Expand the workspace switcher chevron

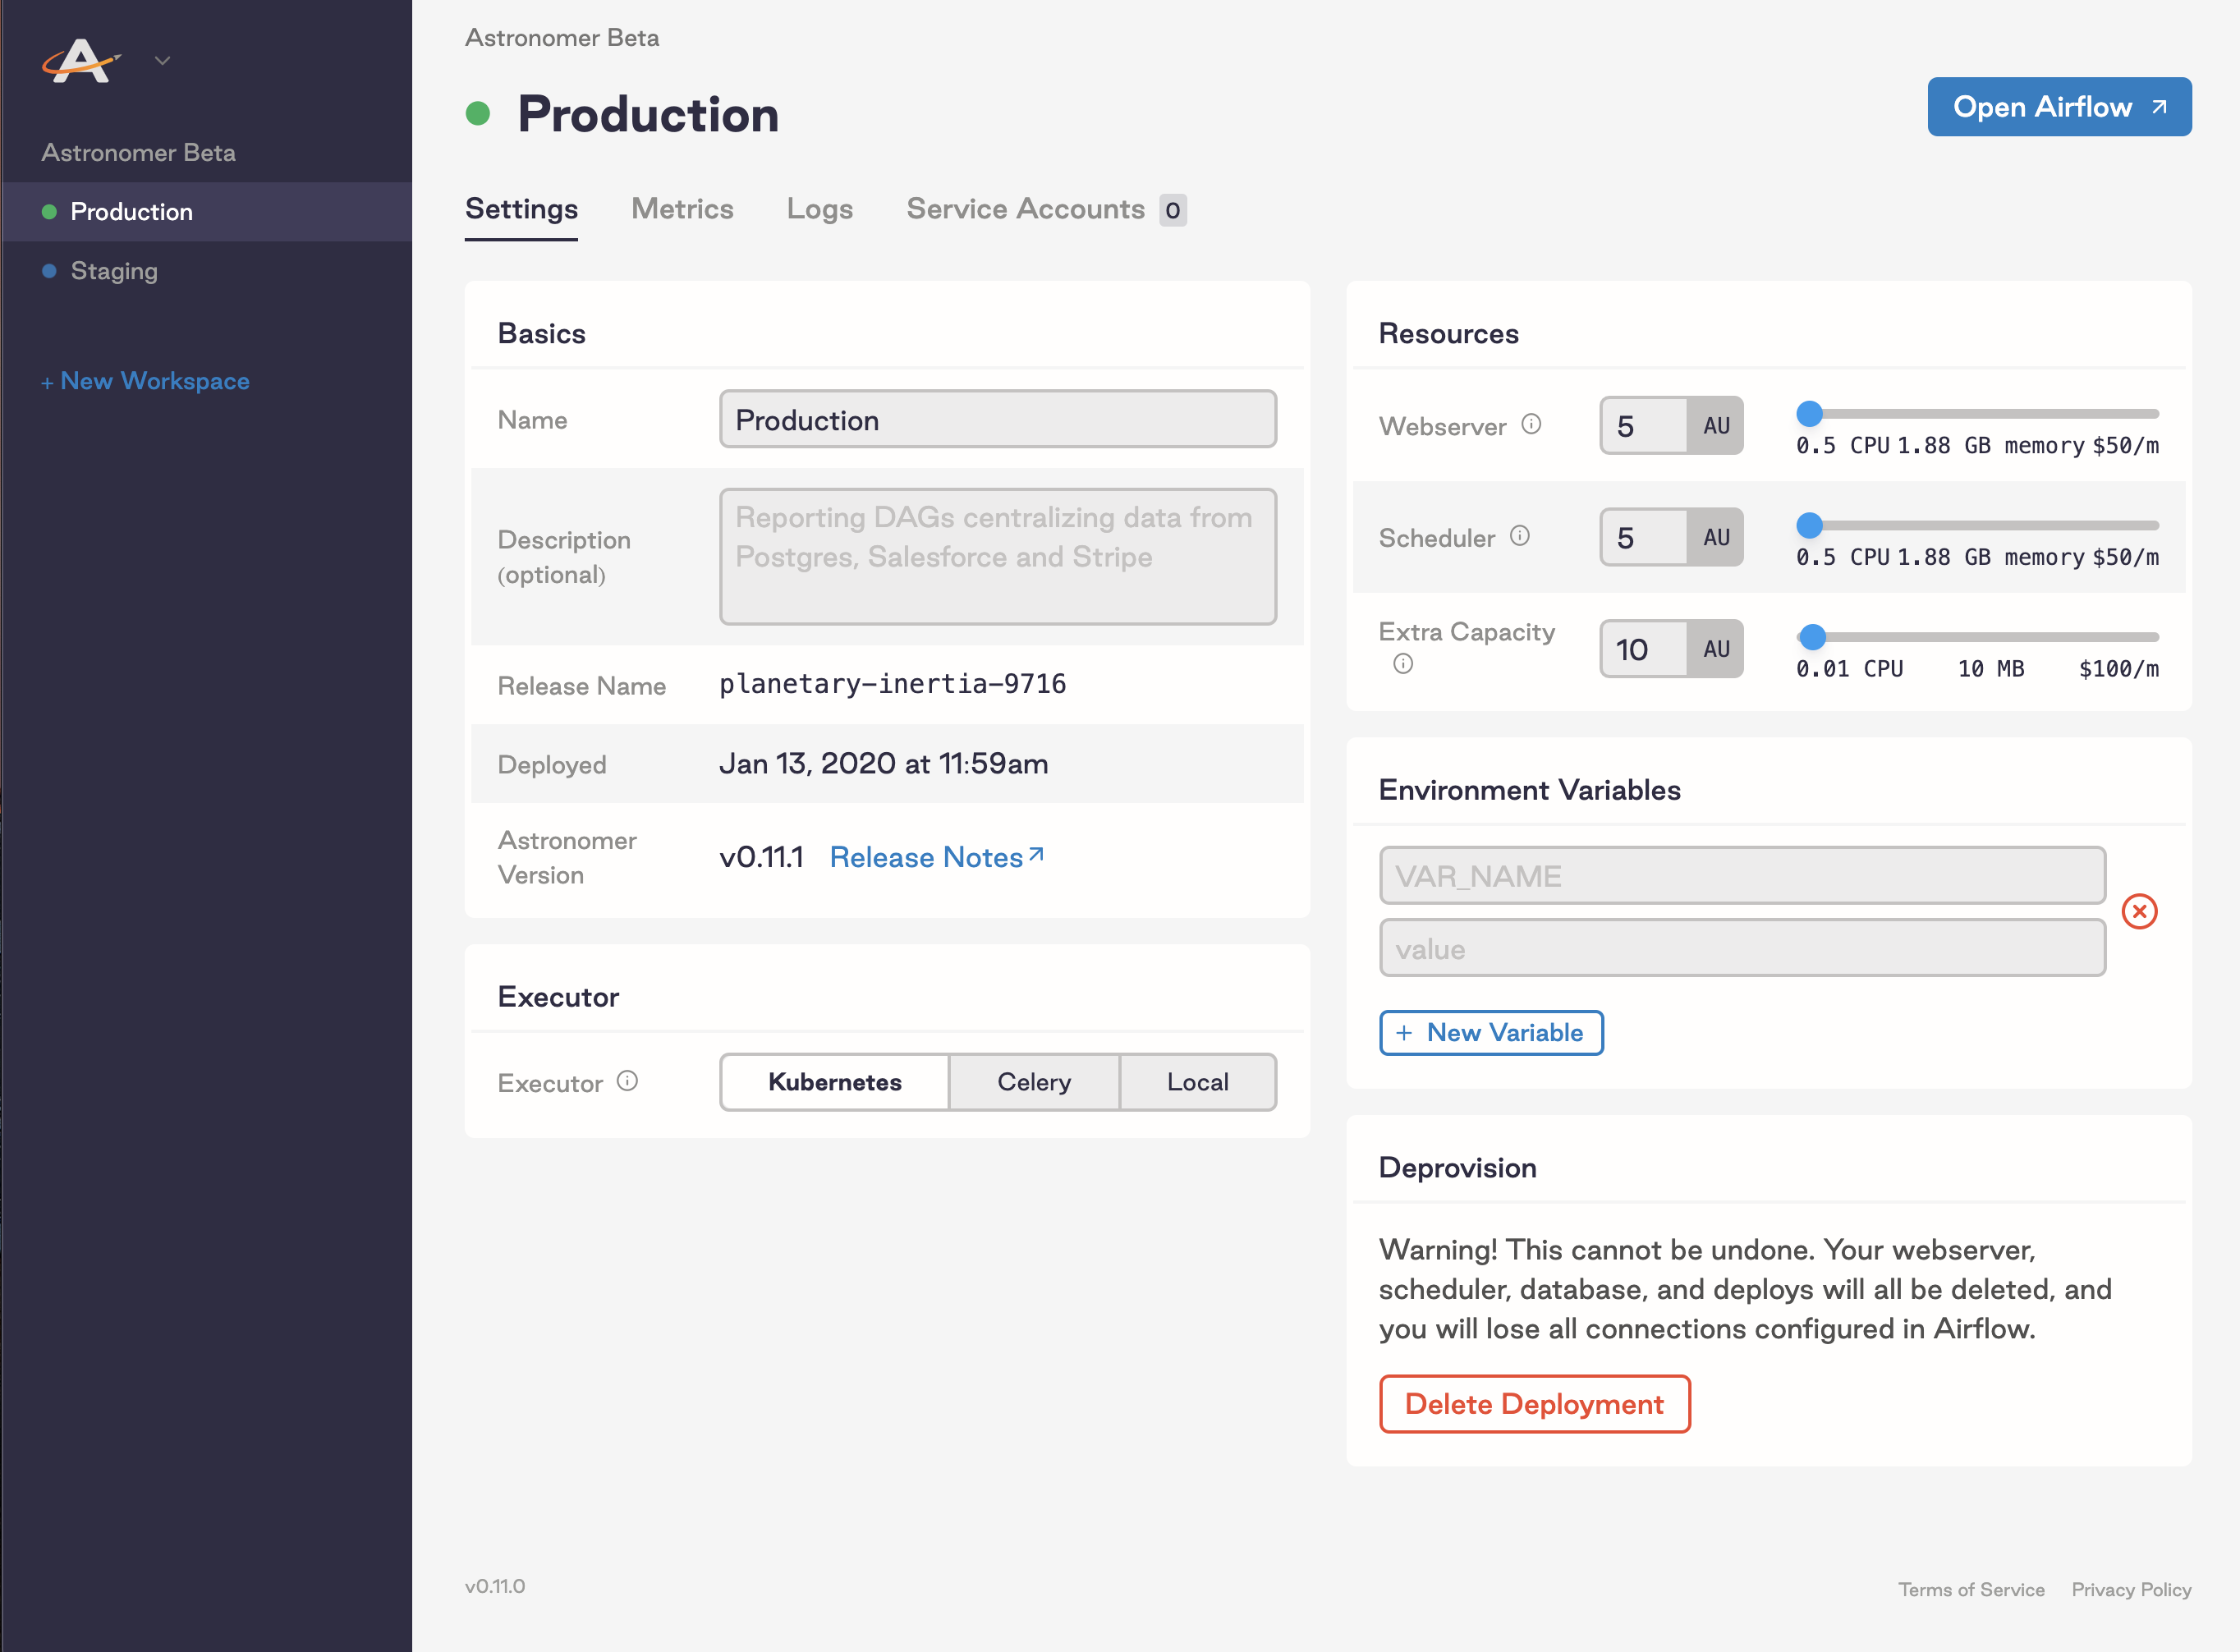click(162, 61)
